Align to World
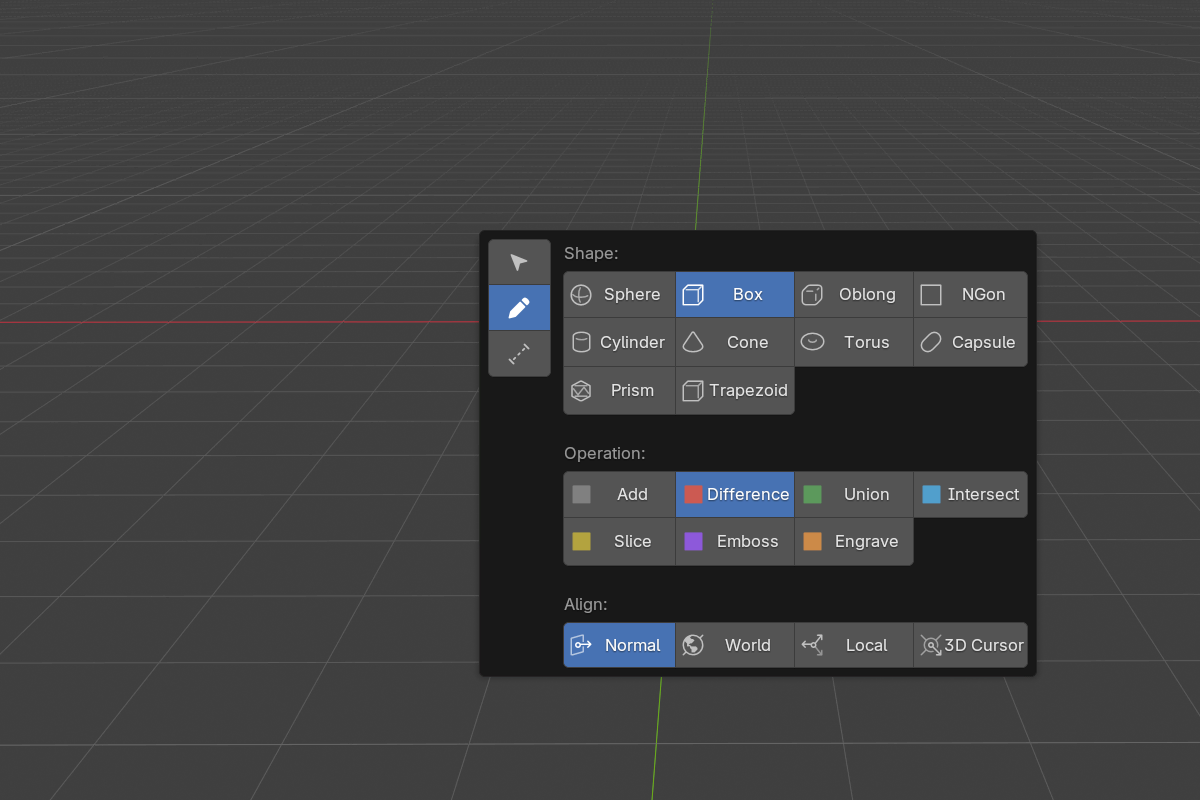The image size is (1200, 800). (735, 645)
